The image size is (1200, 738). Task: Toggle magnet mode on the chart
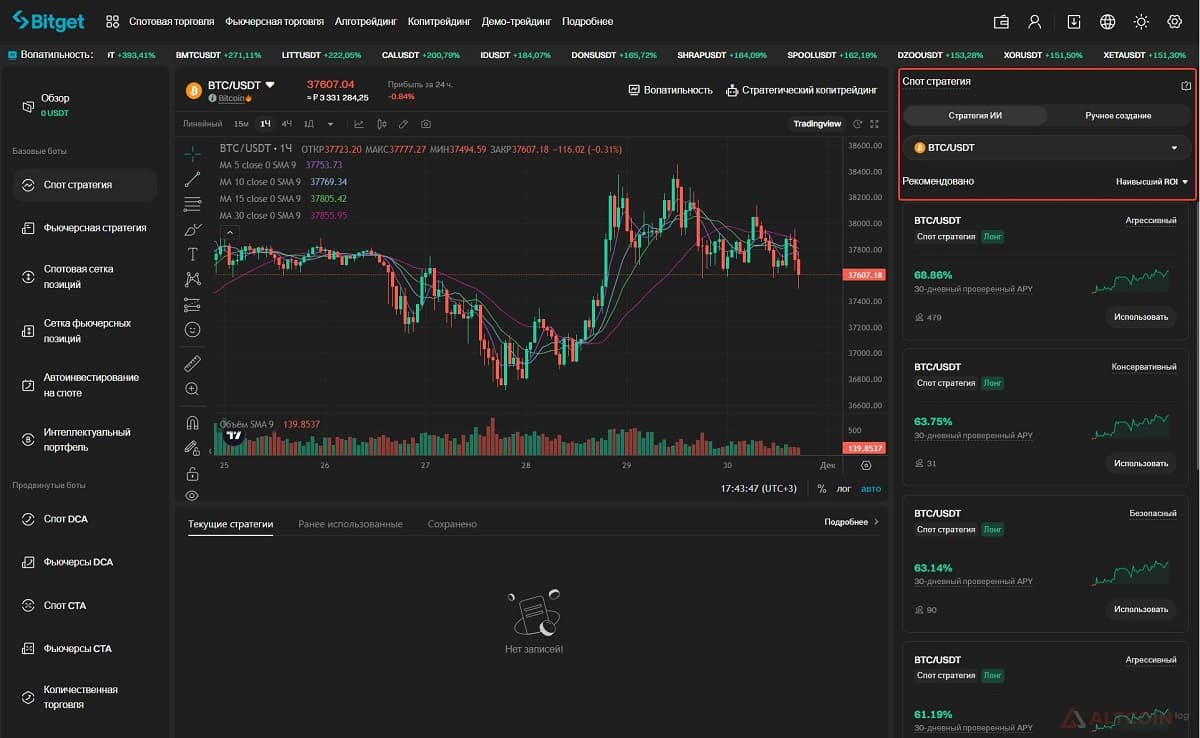coord(193,422)
